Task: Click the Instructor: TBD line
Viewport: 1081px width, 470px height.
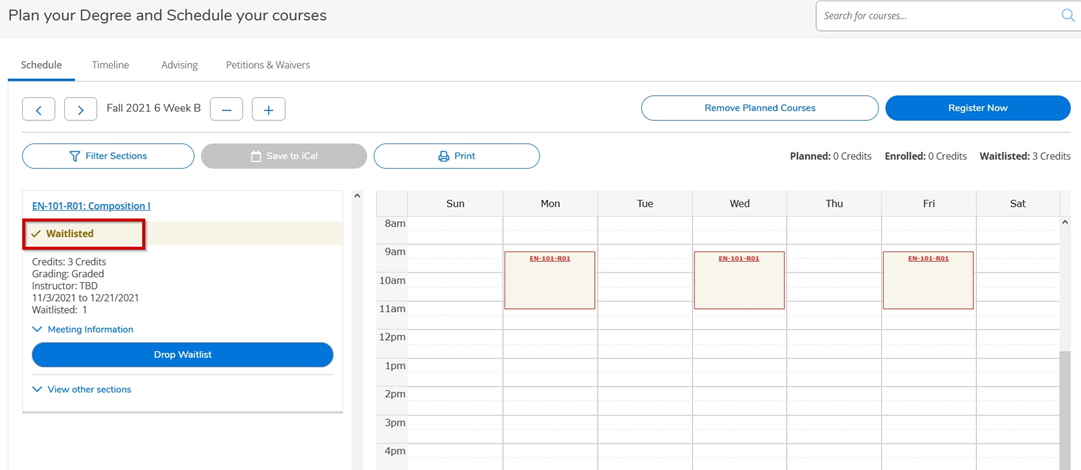Action: tap(65, 286)
